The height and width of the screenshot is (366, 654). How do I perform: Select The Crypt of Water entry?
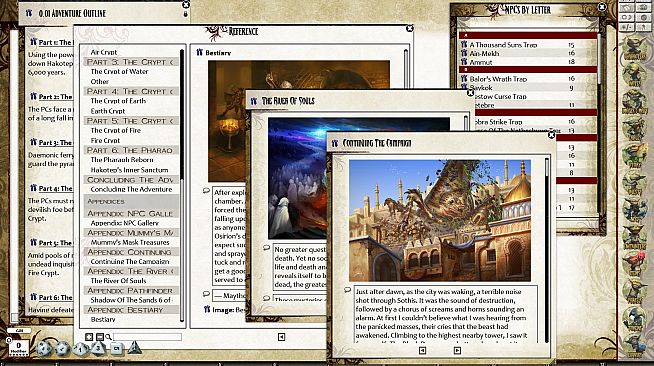pyautogui.click(x=119, y=72)
